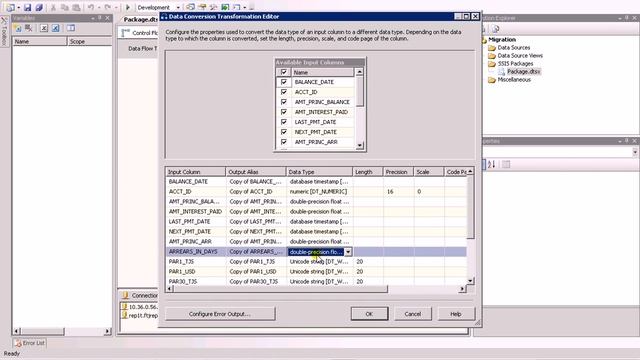Click the Show All Variables icon
This screenshot has height=360, width=640.
click(56, 28)
